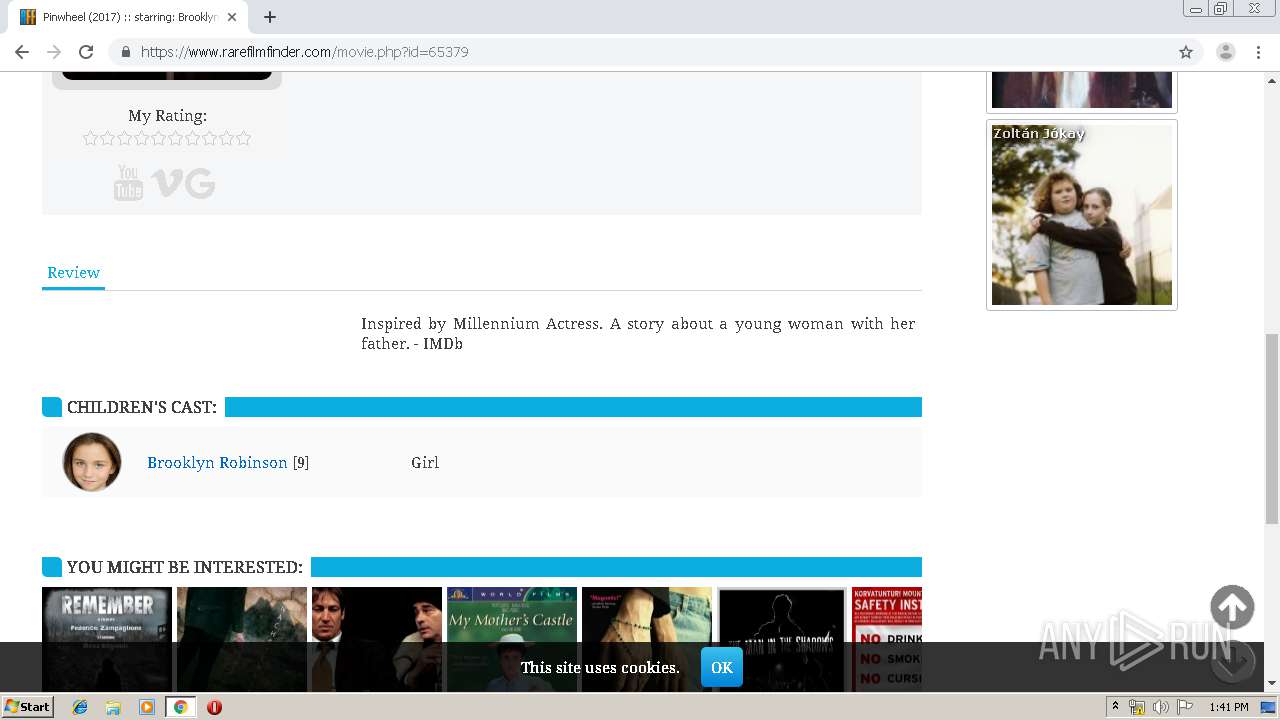The width and height of the screenshot is (1280, 720).
Task: Click the scrollbar up arrow
Action: point(1272,79)
